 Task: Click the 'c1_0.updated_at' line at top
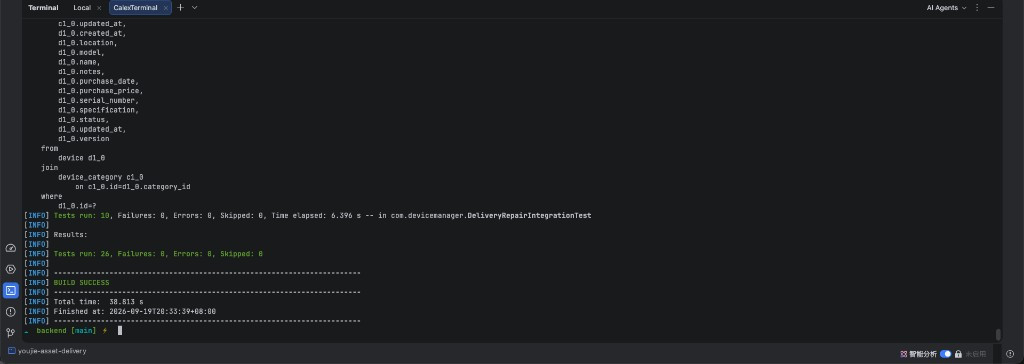point(92,24)
